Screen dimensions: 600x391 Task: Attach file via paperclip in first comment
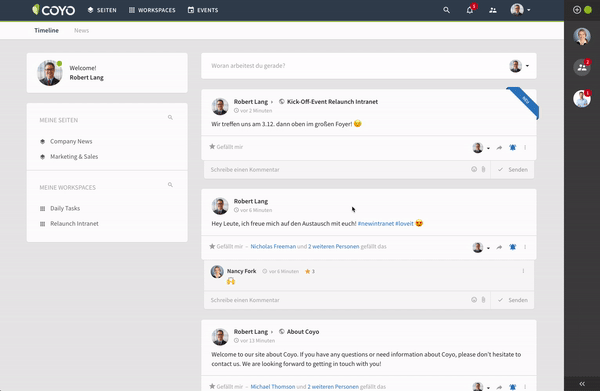pos(483,169)
